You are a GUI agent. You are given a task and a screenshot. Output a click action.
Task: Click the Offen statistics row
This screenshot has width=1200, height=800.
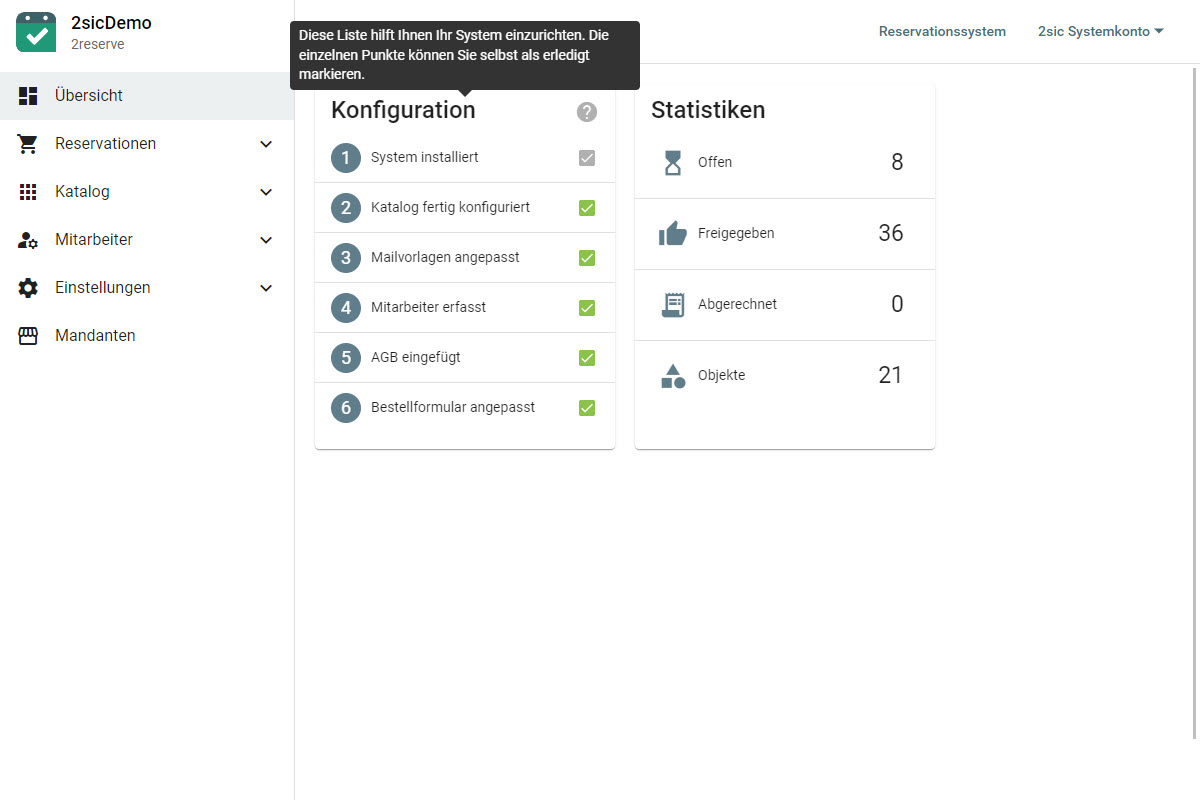coord(784,163)
